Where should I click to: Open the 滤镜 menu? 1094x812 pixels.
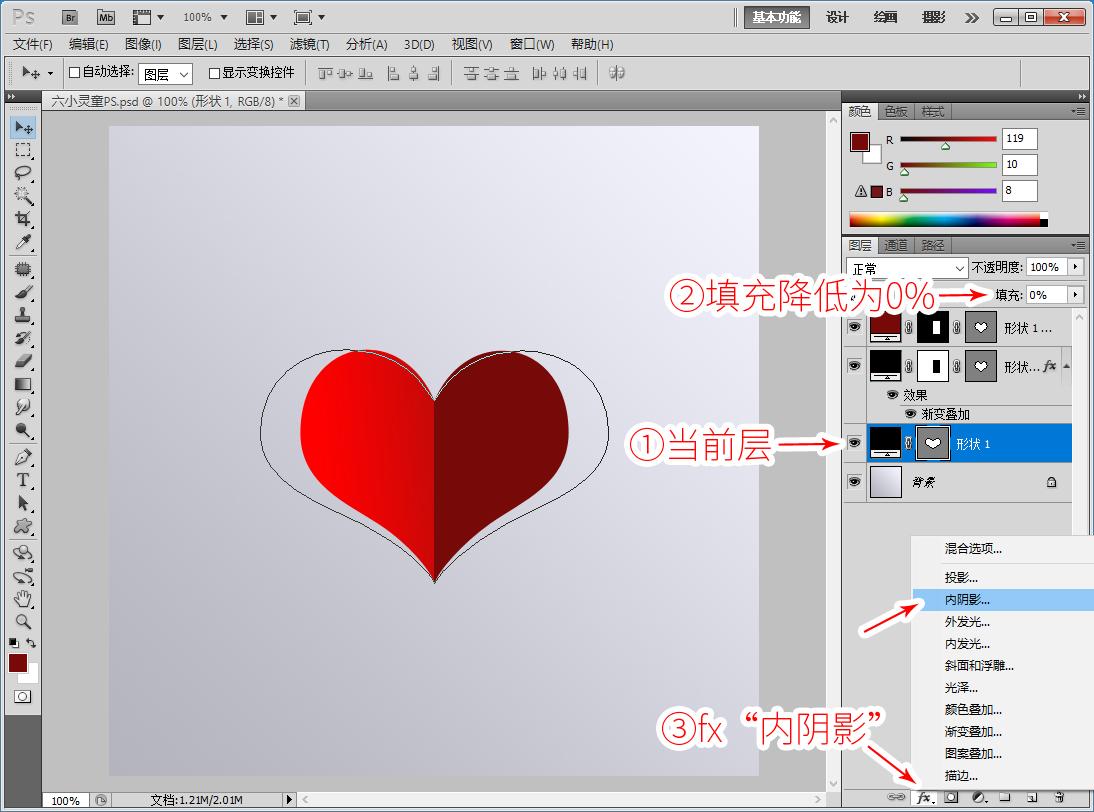tap(309, 44)
